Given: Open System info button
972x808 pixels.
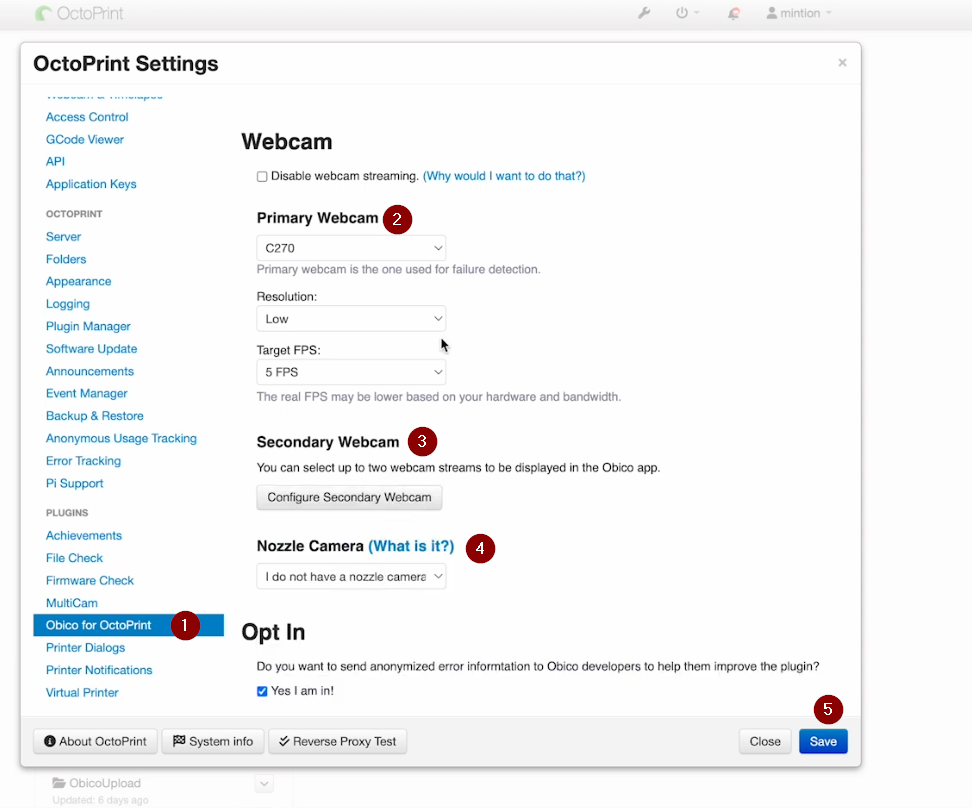Looking at the screenshot, I should (x=213, y=741).
